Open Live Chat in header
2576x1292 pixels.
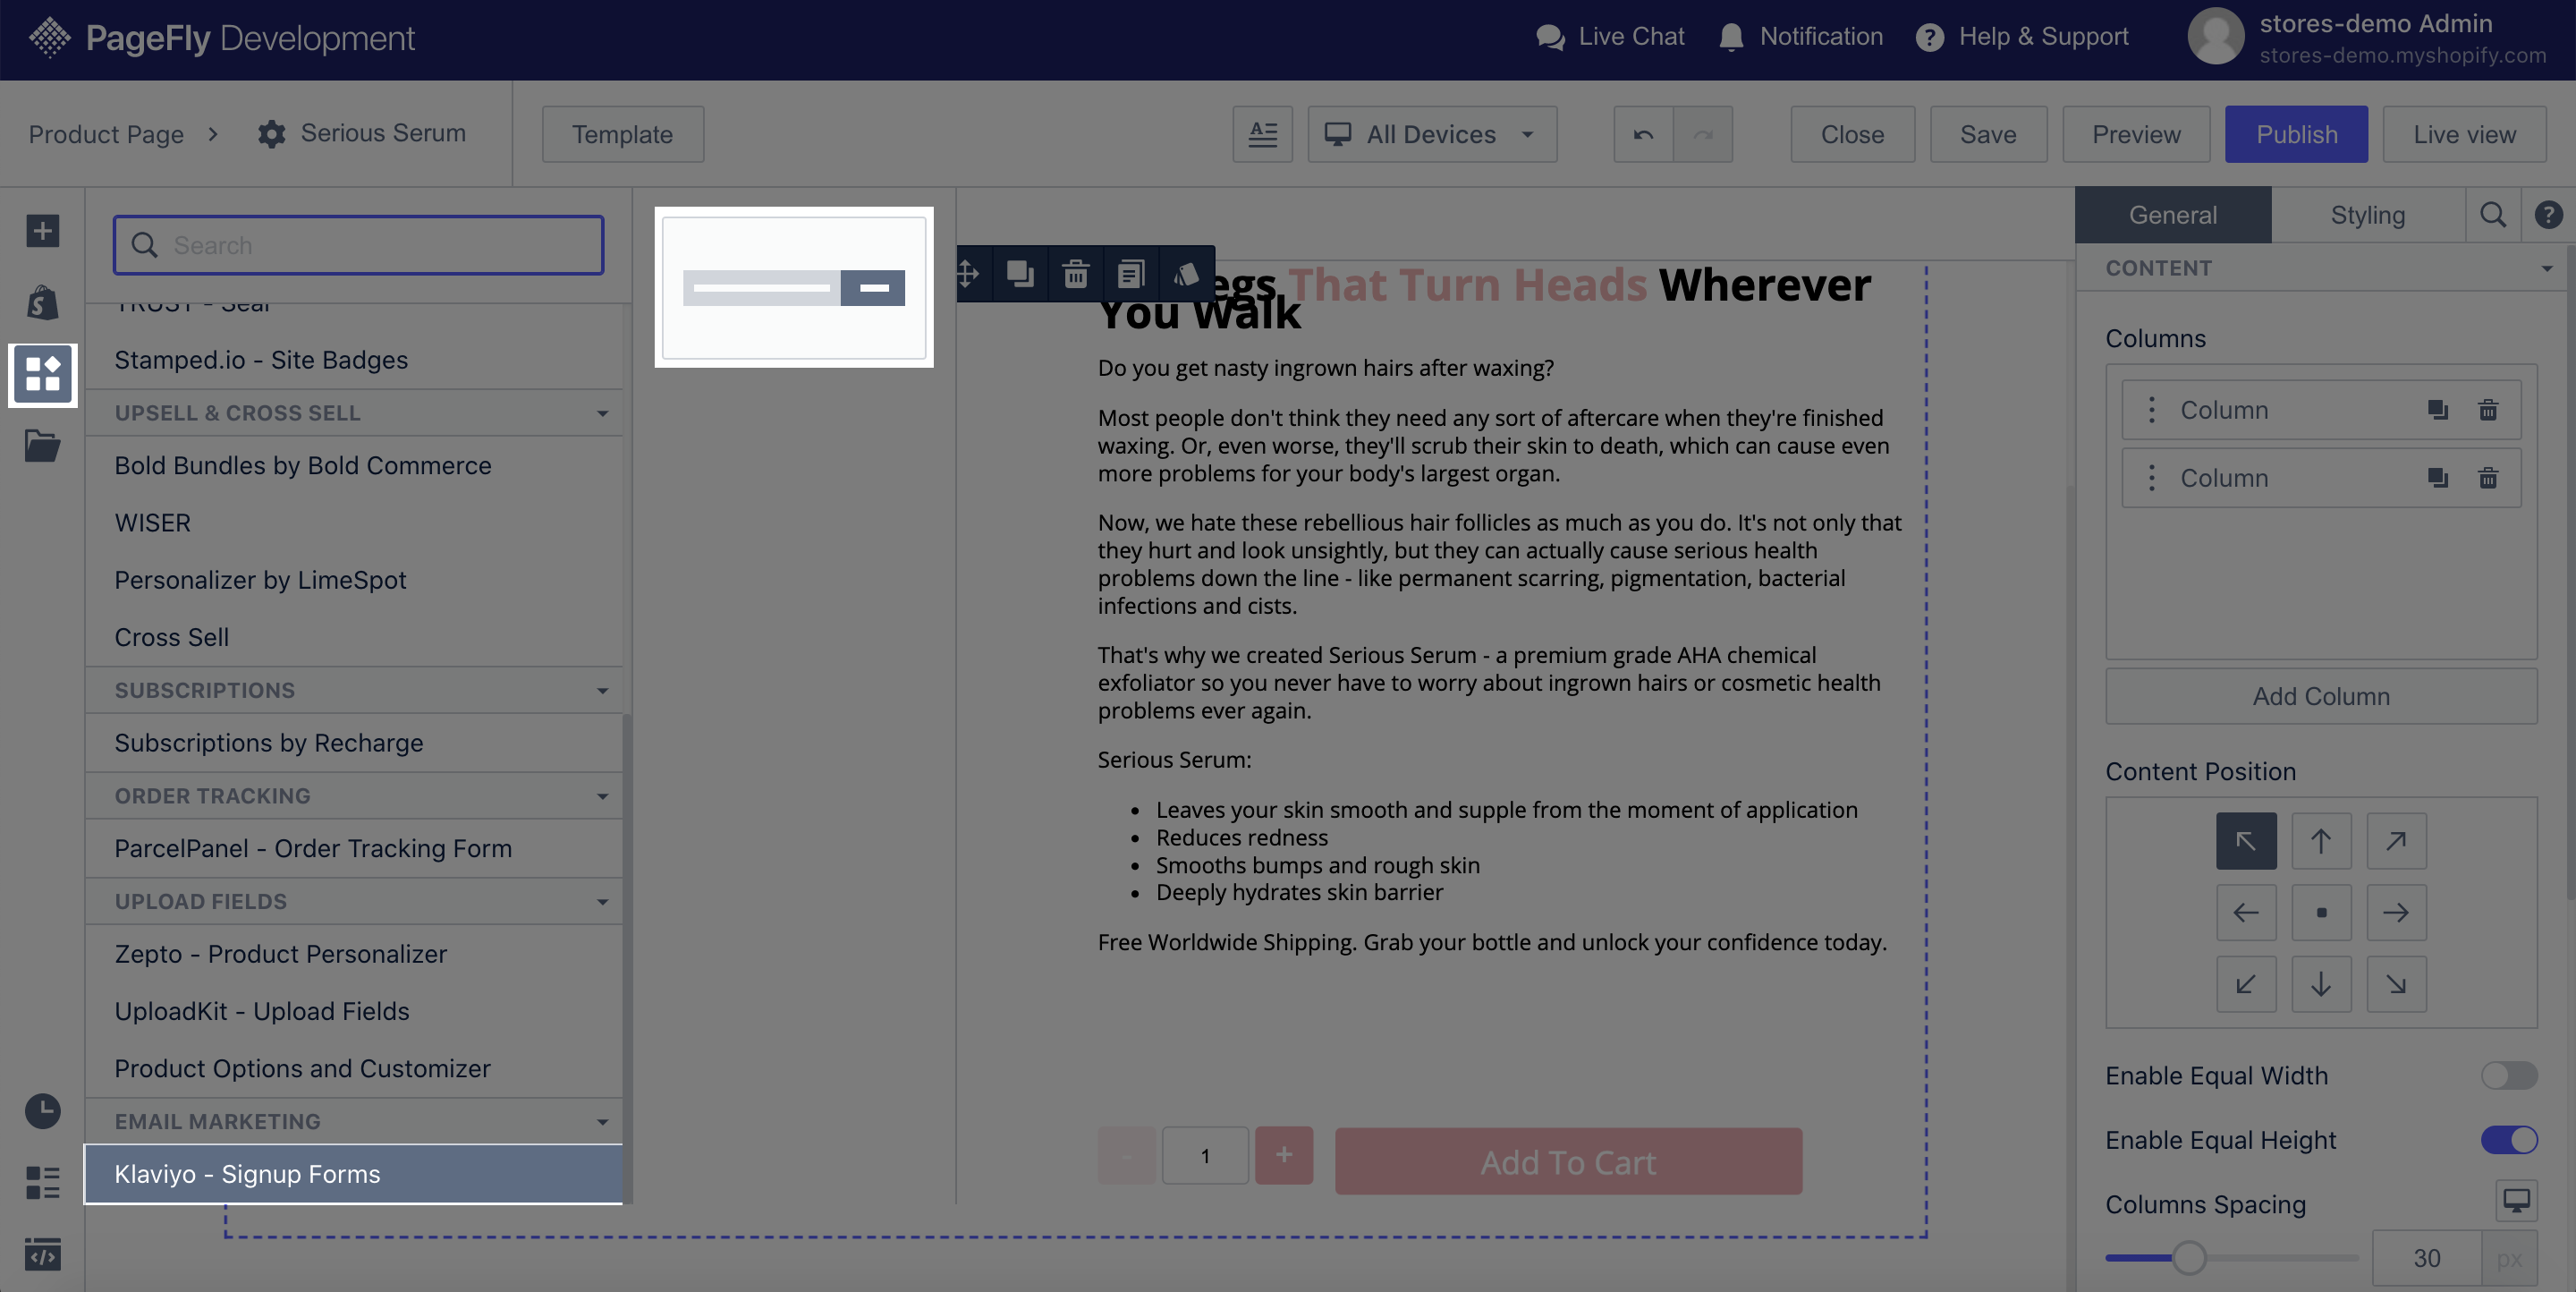coord(1610,37)
